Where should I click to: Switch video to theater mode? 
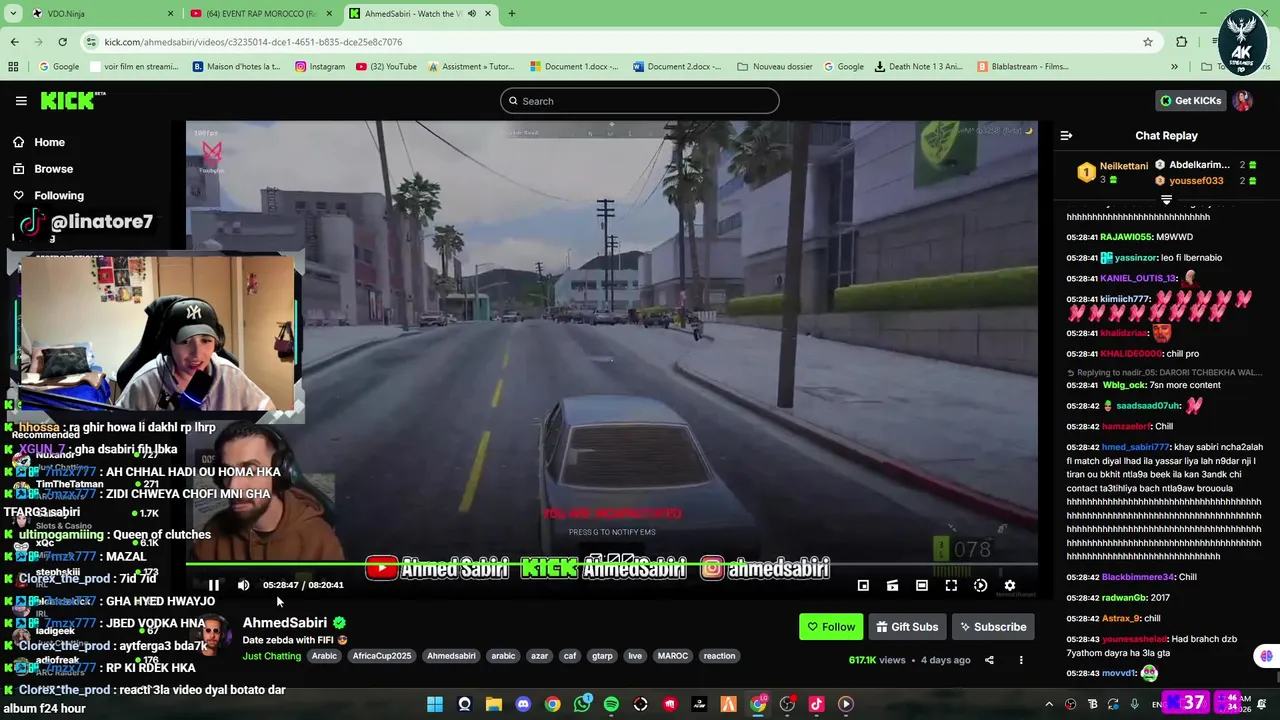[x=922, y=585]
